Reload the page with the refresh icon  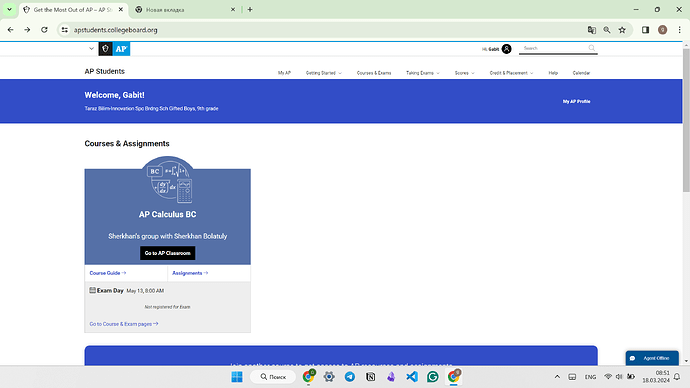(x=44, y=30)
